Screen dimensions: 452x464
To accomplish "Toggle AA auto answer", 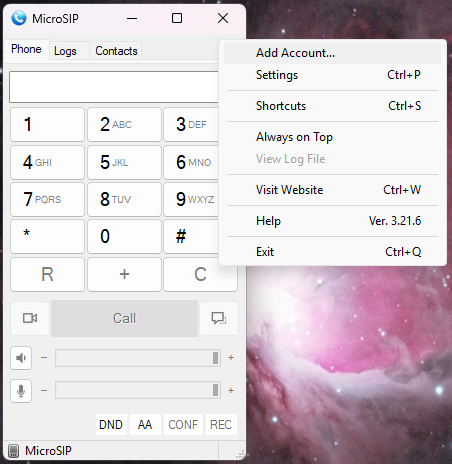I will pyautogui.click(x=145, y=425).
